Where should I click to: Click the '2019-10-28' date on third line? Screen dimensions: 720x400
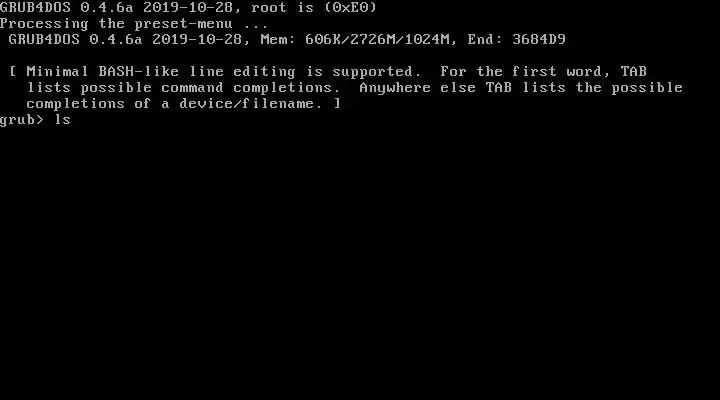tap(197, 39)
